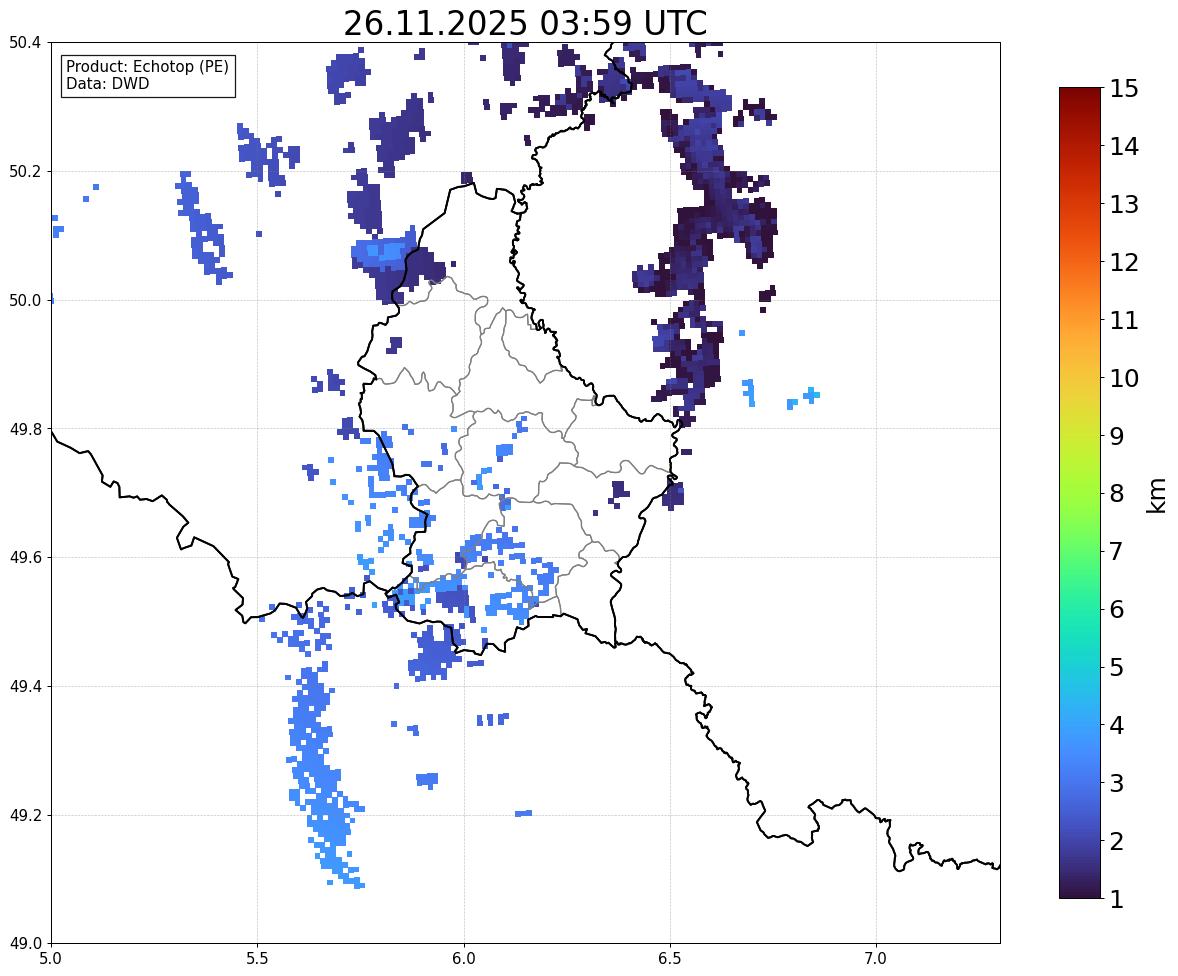Screen dimensions: 1178x976
Task: Click the colorbar label 9
Action: point(1116,436)
